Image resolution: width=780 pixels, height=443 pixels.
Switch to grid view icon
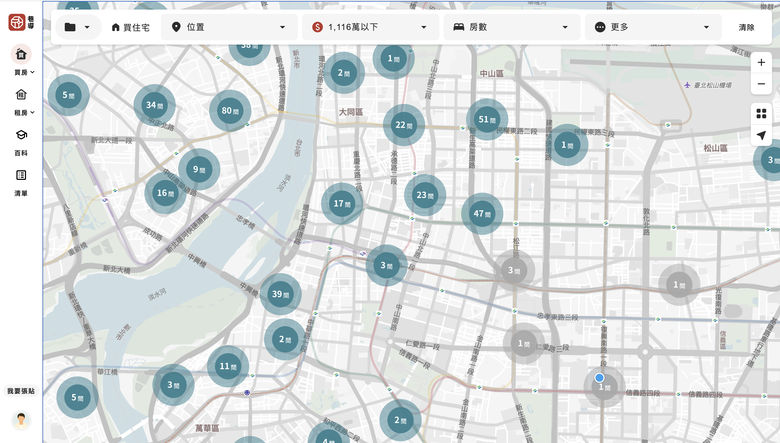click(761, 114)
